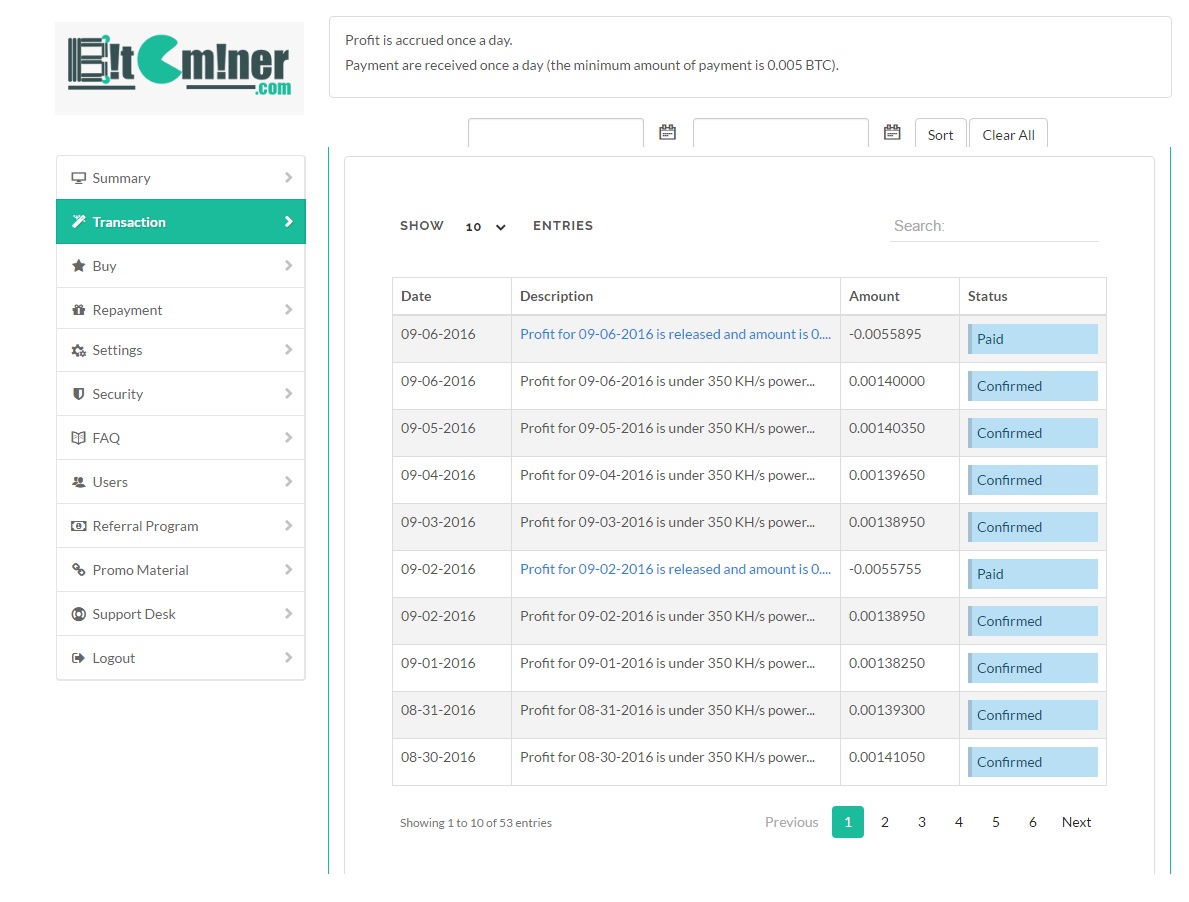This screenshot has height=902, width=1189.
Task: Open the second date field calendar icon
Action: pyautogui.click(x=892, y=132)
